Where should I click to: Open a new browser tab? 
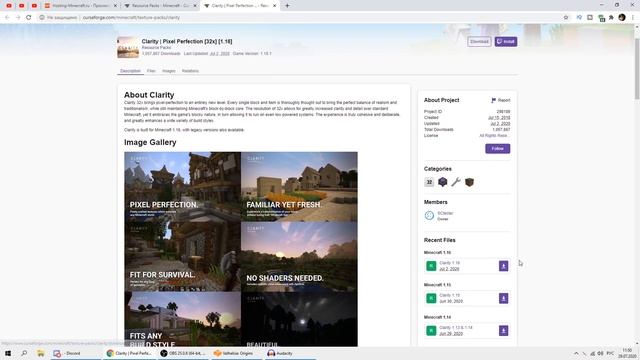[287, 6]
